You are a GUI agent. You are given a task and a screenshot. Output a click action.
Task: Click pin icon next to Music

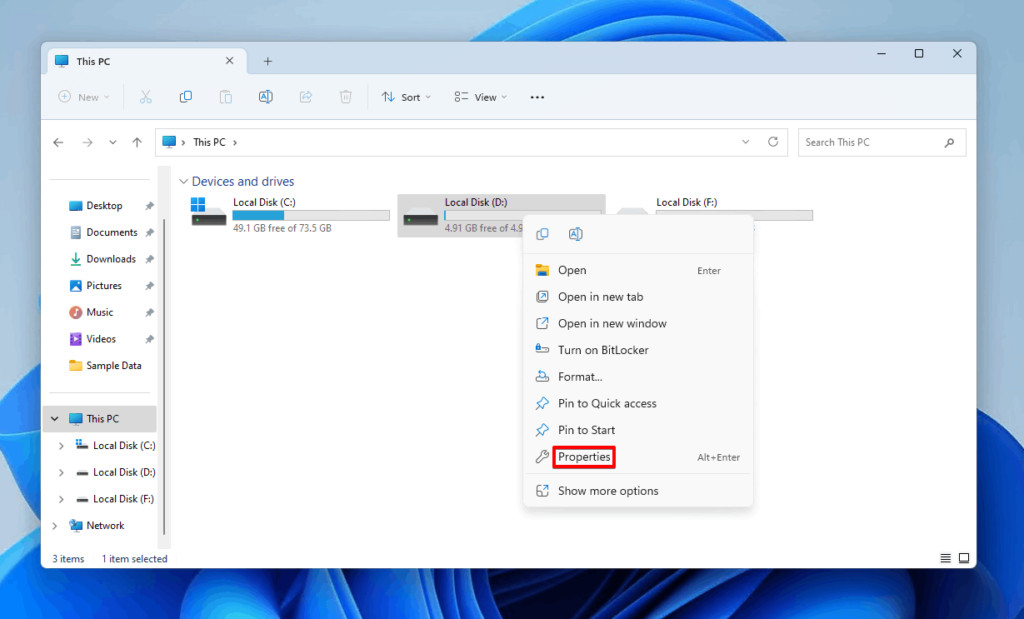coord(149,313)
